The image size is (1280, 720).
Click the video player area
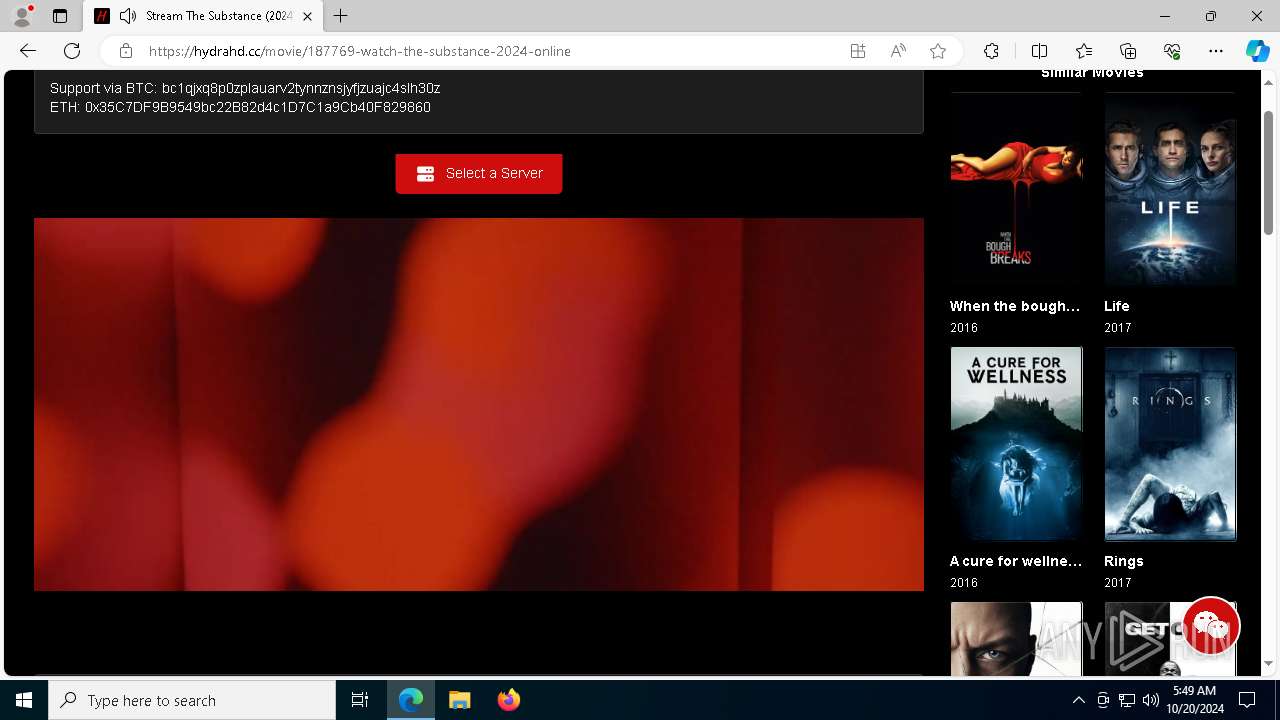point(479,404)
